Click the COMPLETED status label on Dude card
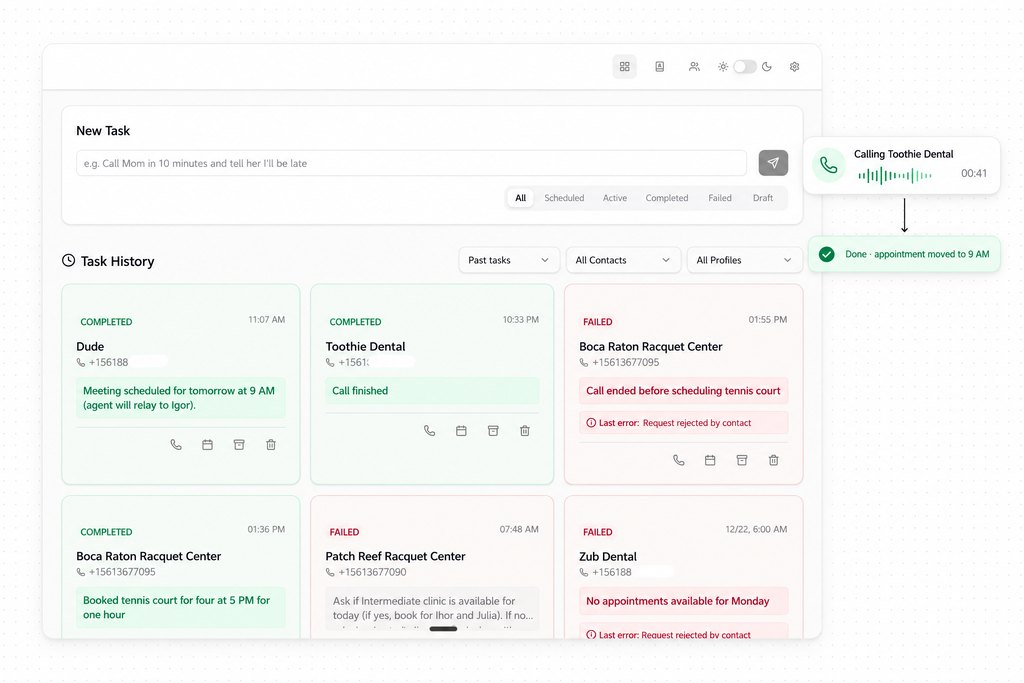Viewport: 1024px width, 683px height. (x=106, y=322)
